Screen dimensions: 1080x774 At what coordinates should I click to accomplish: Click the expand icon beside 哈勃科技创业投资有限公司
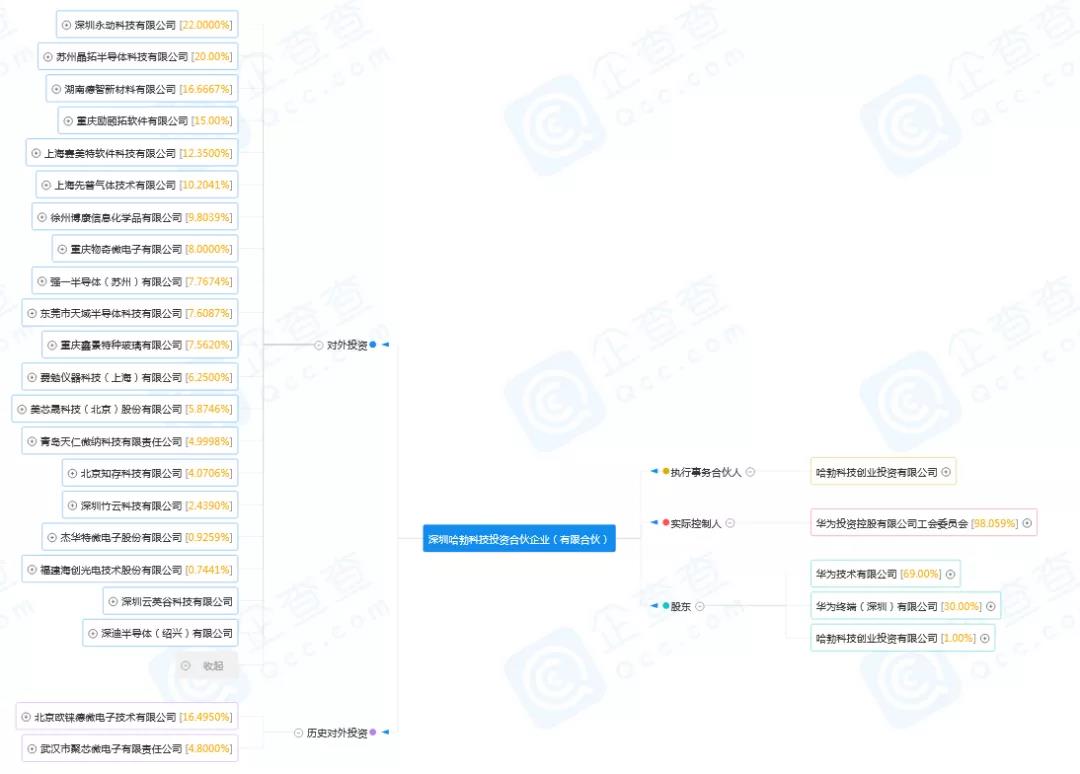tap(948, 471)
